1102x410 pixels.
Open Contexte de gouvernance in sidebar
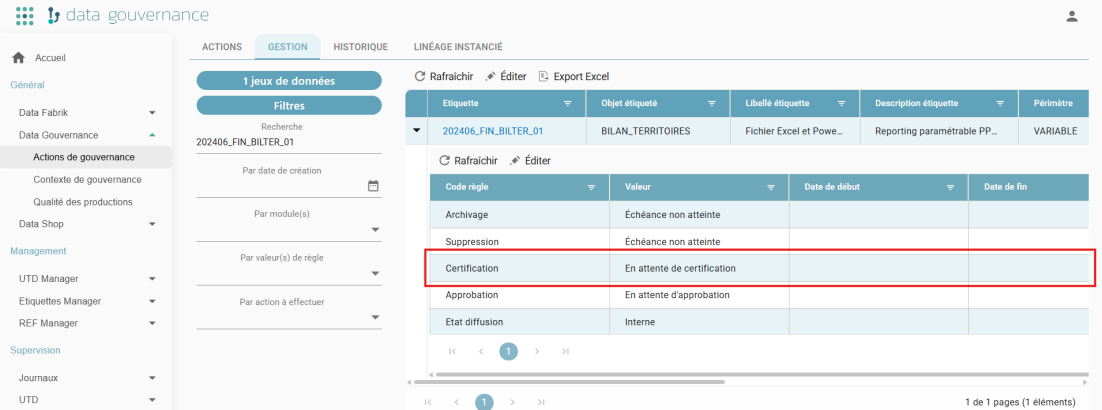pyautogui.click(x=86, y=179)
